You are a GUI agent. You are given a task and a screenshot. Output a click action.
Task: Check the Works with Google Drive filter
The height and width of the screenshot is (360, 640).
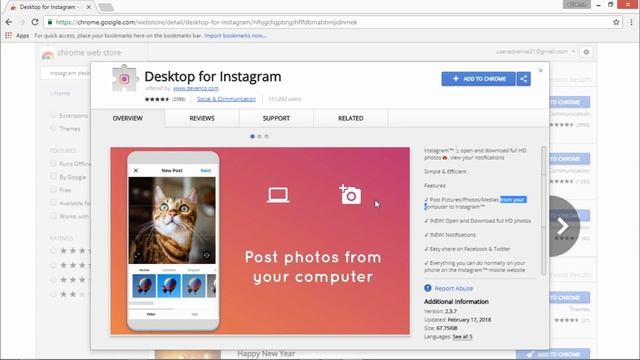53,216
